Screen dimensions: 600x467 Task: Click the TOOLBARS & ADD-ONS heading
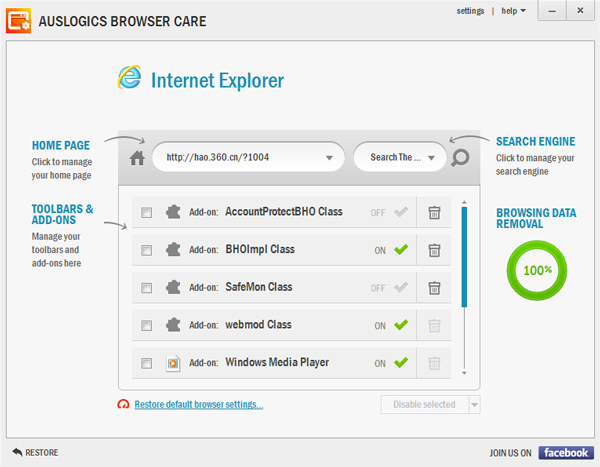pos(62,214)
